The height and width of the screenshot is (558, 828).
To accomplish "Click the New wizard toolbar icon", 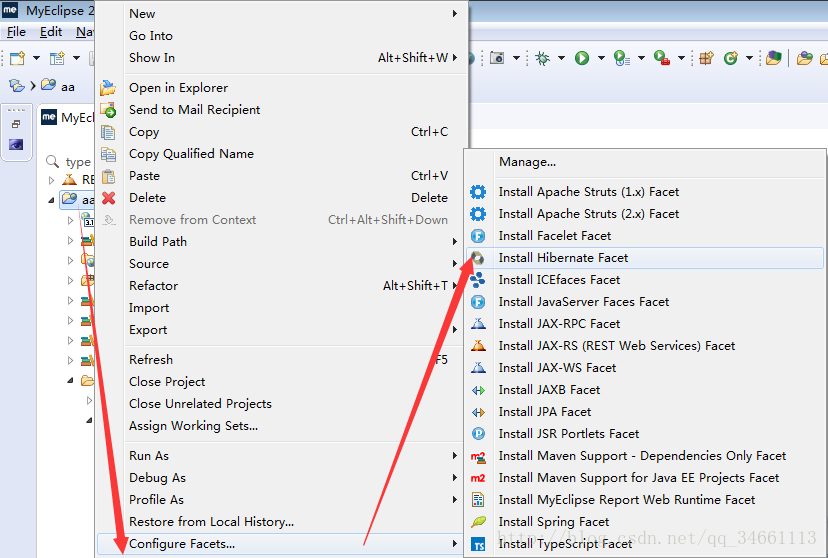I will coord(17,58).
